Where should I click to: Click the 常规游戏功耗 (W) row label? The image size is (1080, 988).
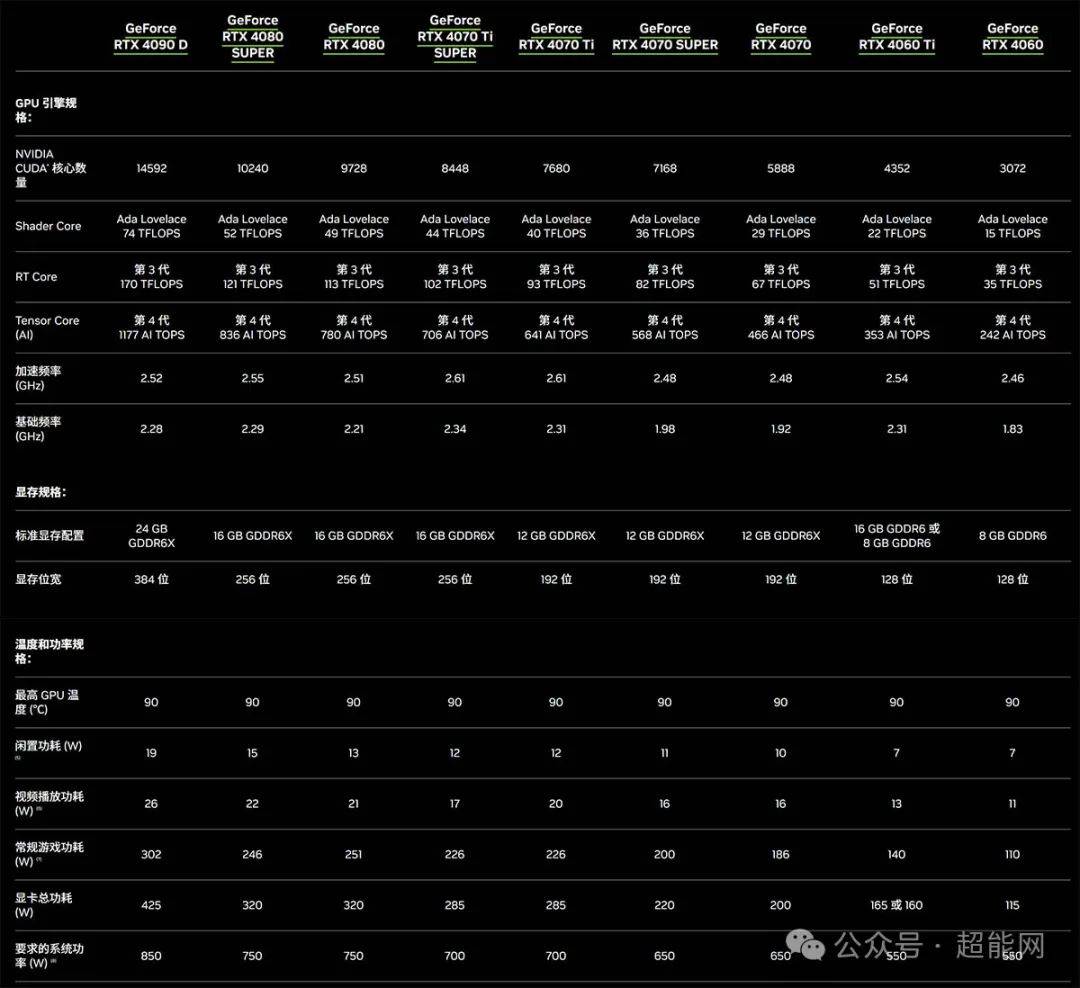pyautogui.click(x=50, y=854)
